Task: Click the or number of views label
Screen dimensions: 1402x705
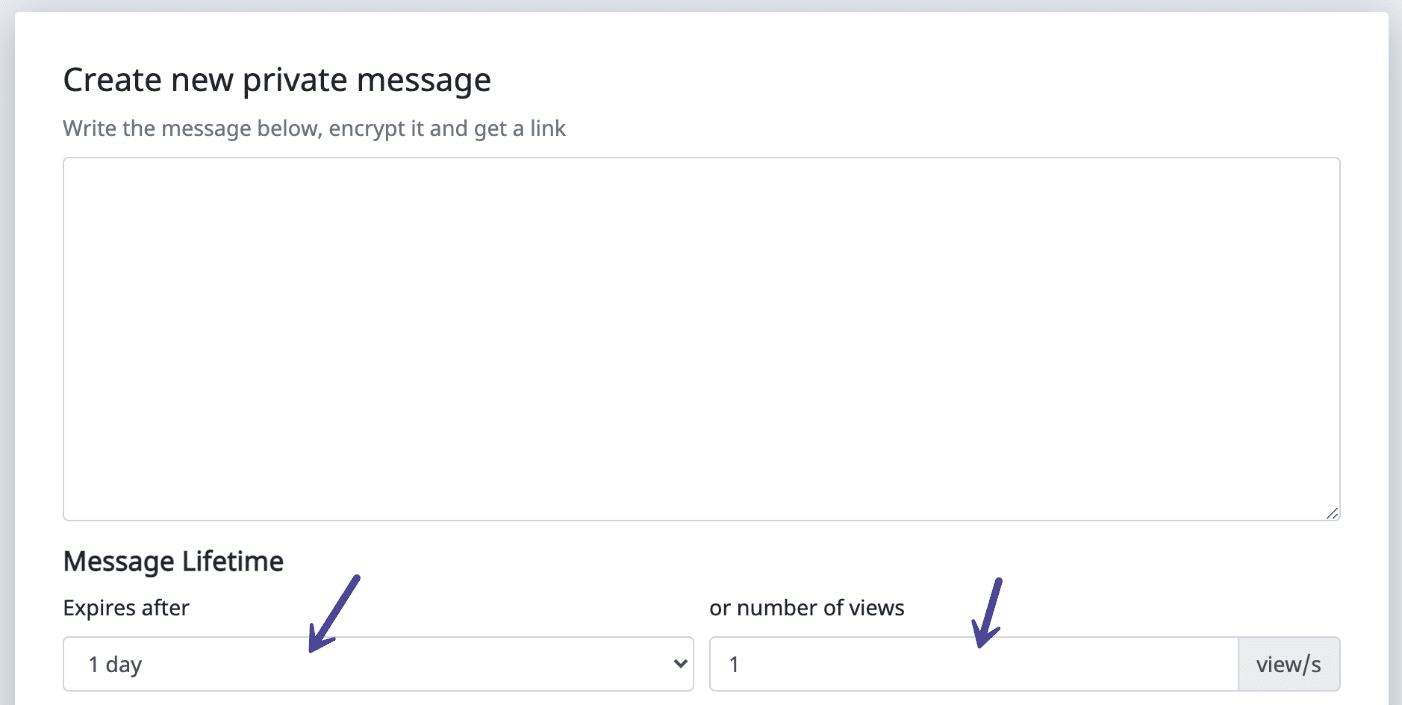Action: pos(806,607)
